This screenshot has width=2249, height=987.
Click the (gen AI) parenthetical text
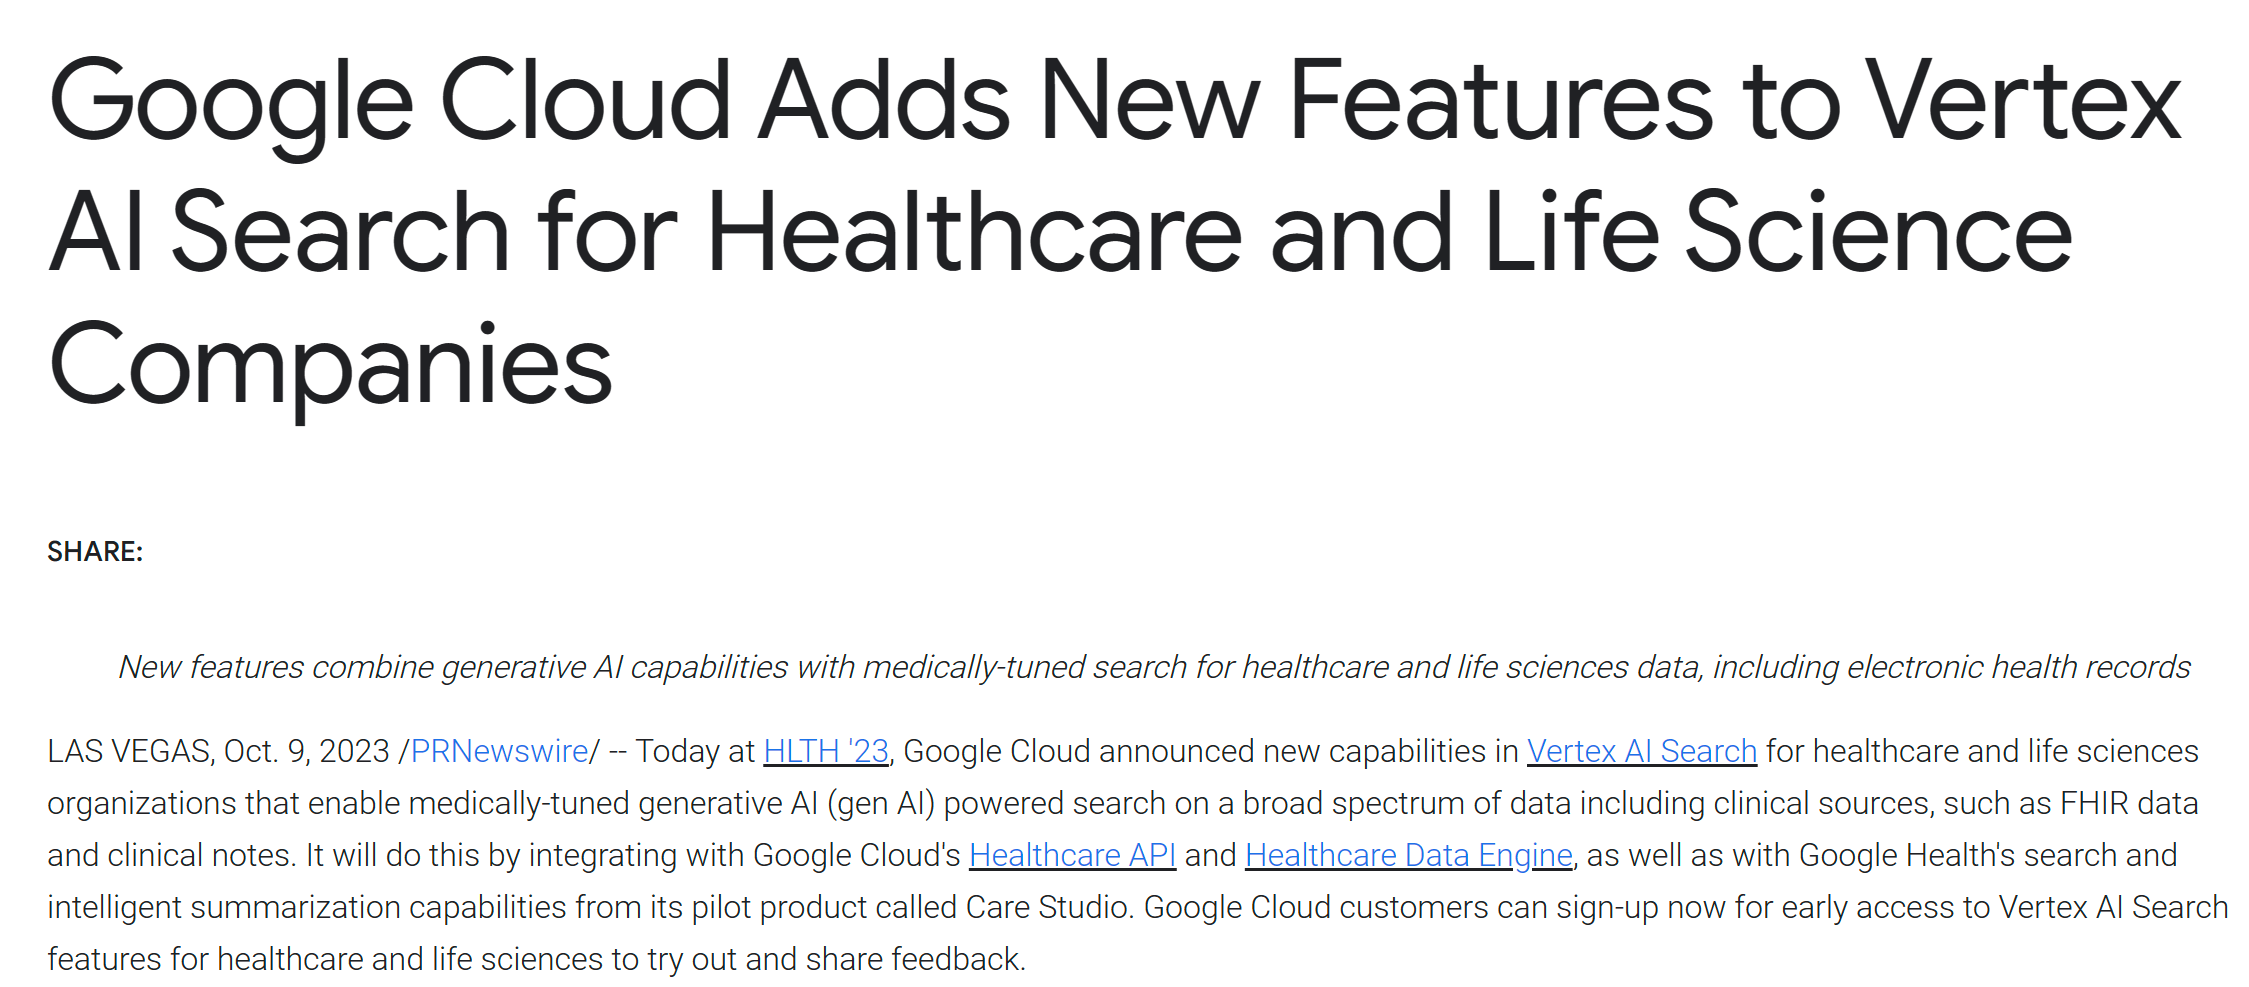click(881, 803)
